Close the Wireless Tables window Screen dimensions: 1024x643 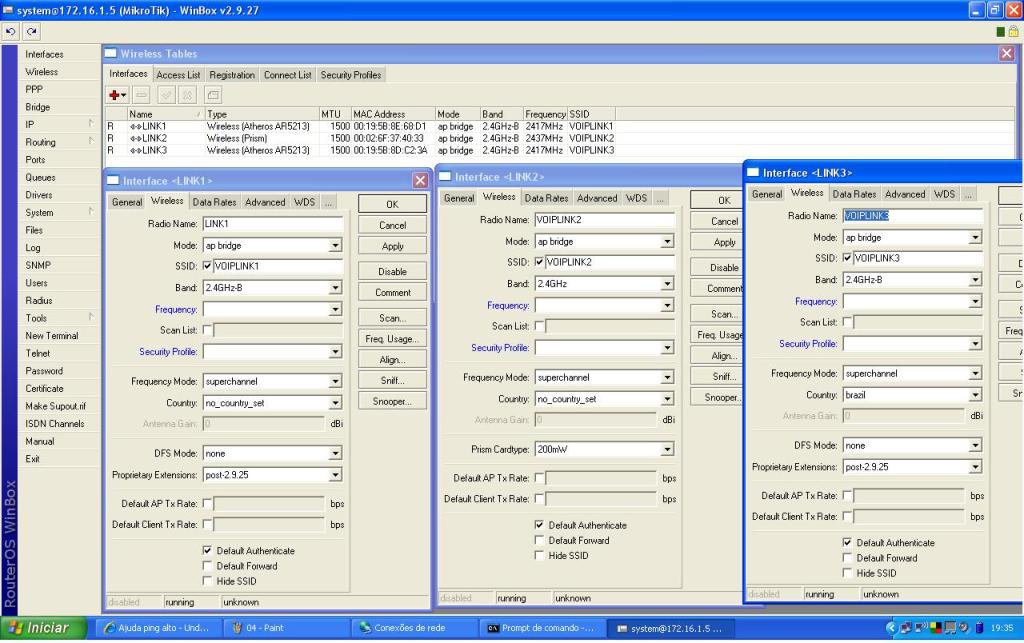coord(1006,54)
